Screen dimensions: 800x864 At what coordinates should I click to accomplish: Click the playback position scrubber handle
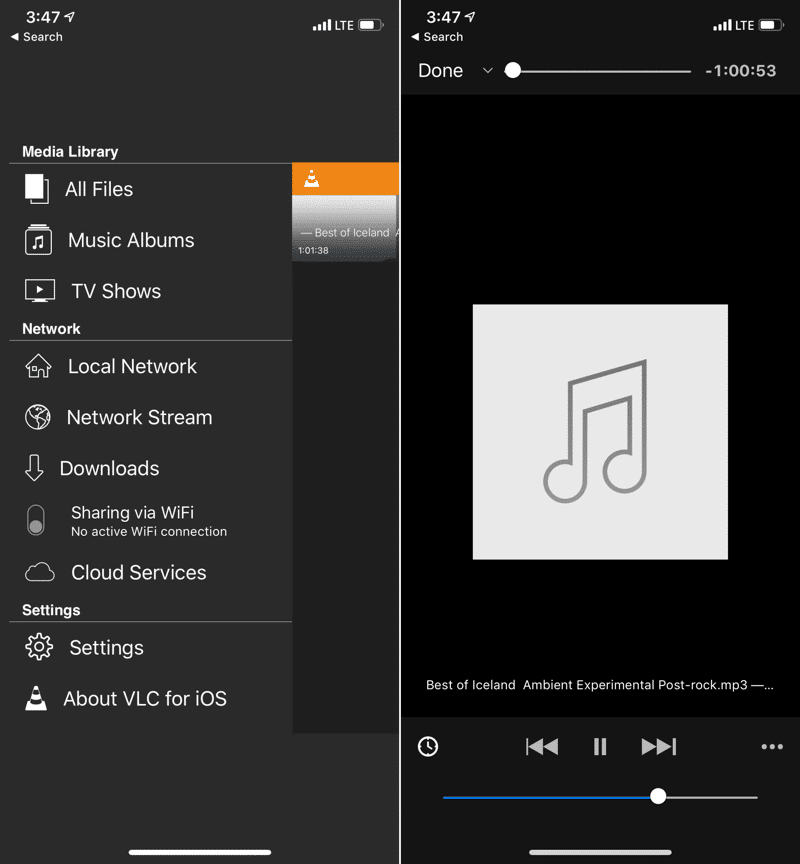[x=513, y=71]
